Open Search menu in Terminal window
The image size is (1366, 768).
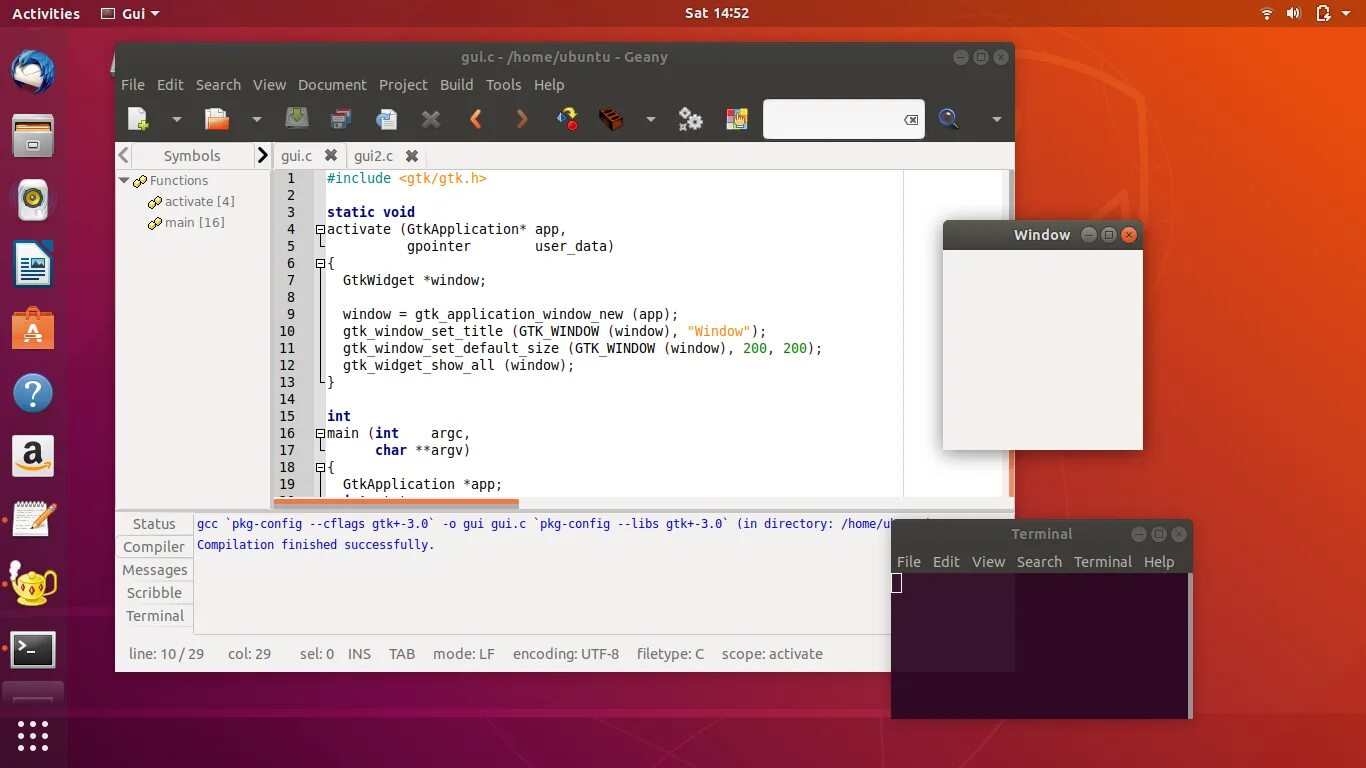pyautogui.click(x=1039, y=562)
